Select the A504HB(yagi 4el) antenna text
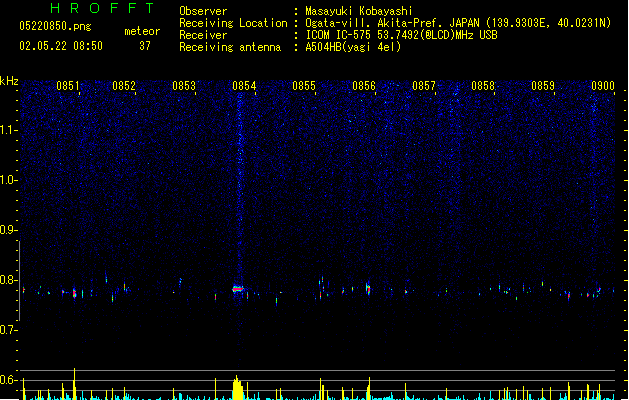Image resolution: width=629 pixels, height=400 pixels. tap(353, 47)
